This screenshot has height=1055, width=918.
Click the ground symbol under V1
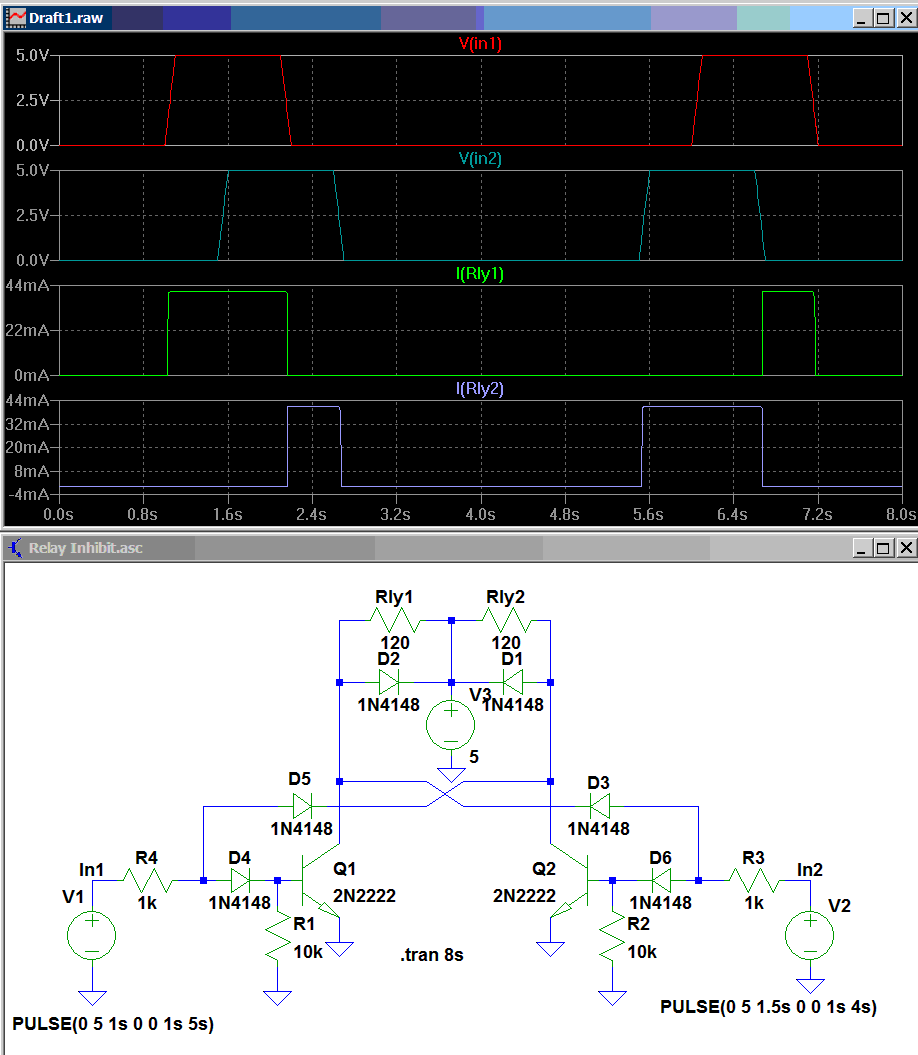point(92,997)
